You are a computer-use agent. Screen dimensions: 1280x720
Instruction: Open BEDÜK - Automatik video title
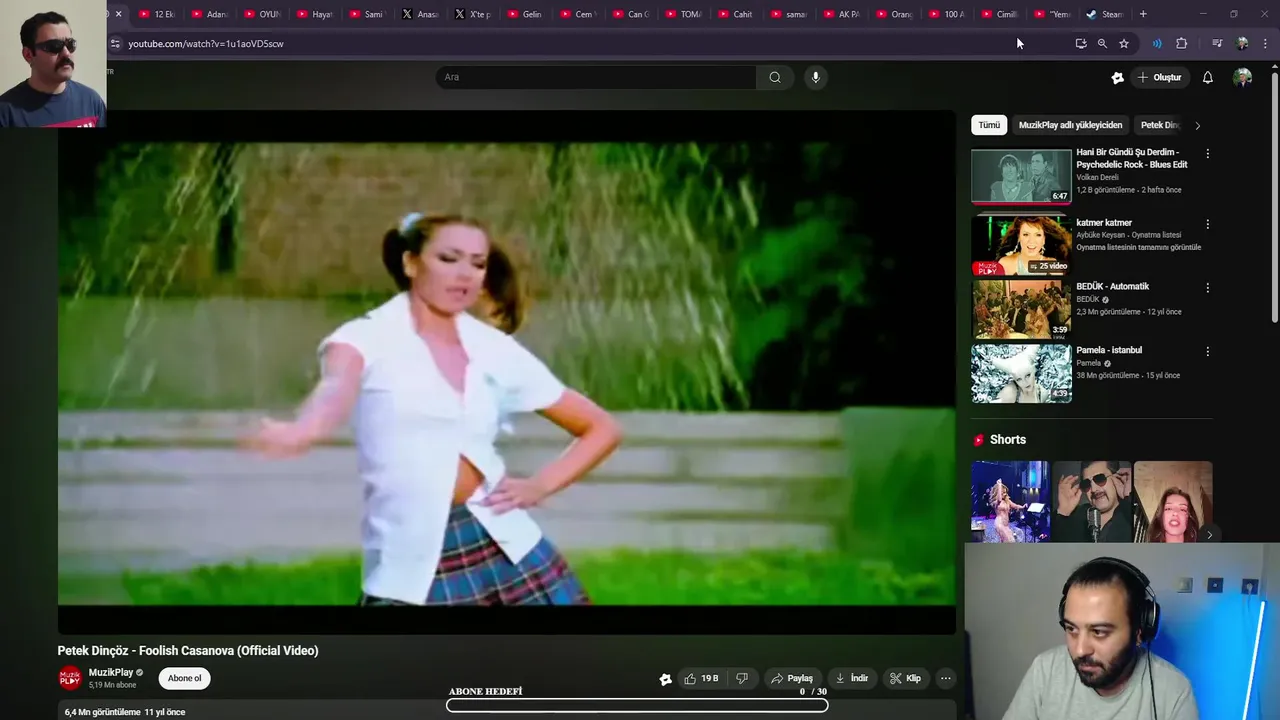1112,286
